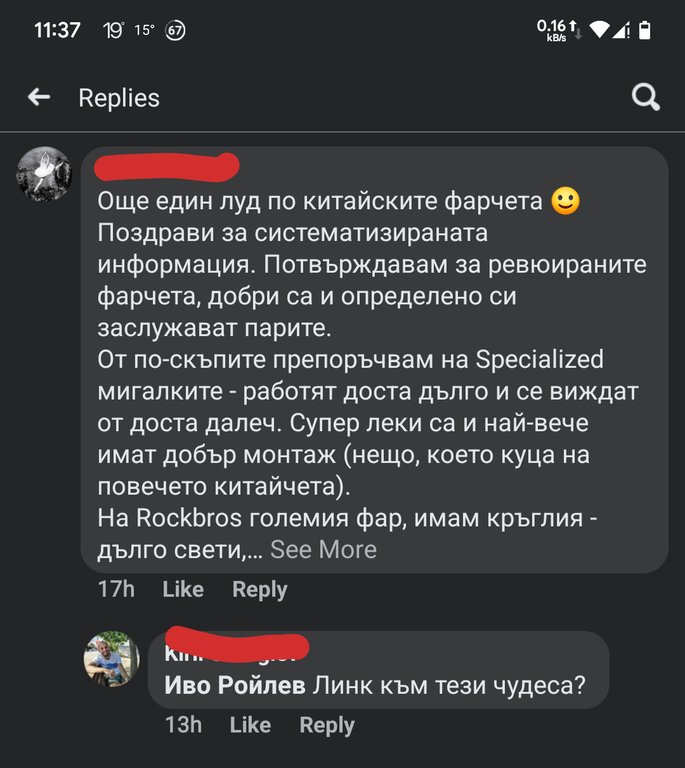
Task: Tap the 19° temperature indicator
Action: (x=113, y=30)
